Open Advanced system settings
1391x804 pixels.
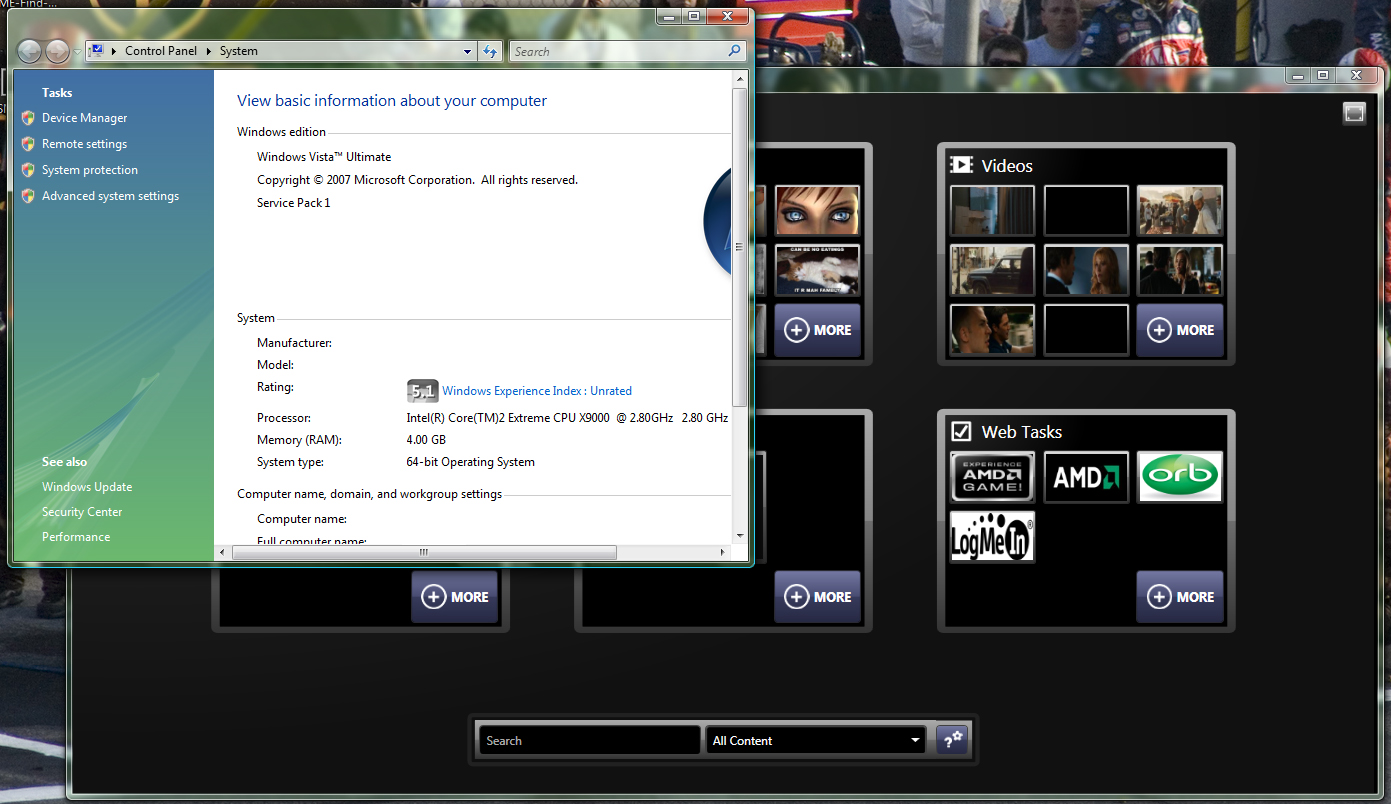110,196
